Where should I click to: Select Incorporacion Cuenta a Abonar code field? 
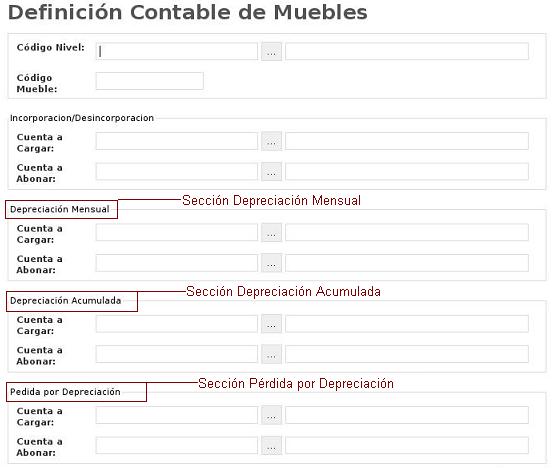(176, 171)
